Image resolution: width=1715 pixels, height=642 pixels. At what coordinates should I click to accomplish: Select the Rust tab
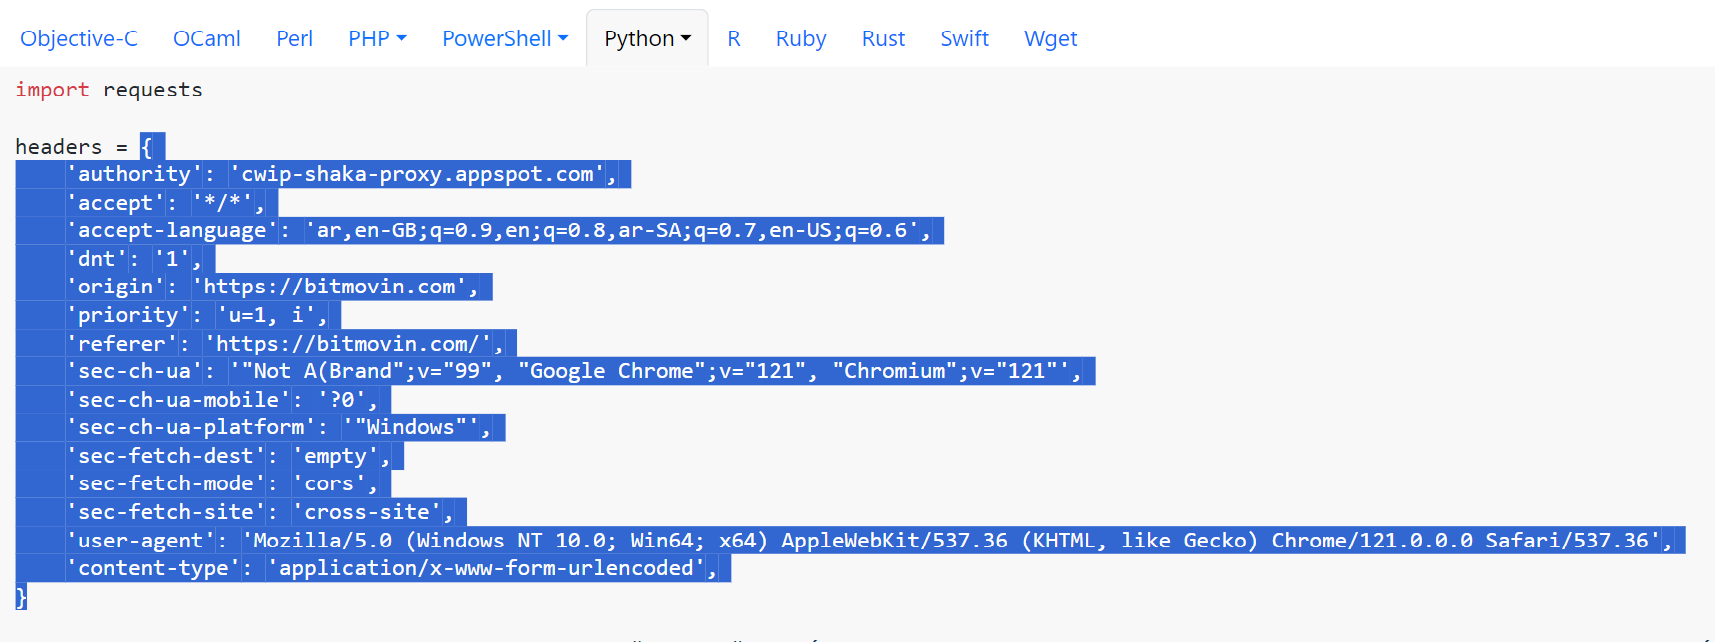tap(883, 39)
